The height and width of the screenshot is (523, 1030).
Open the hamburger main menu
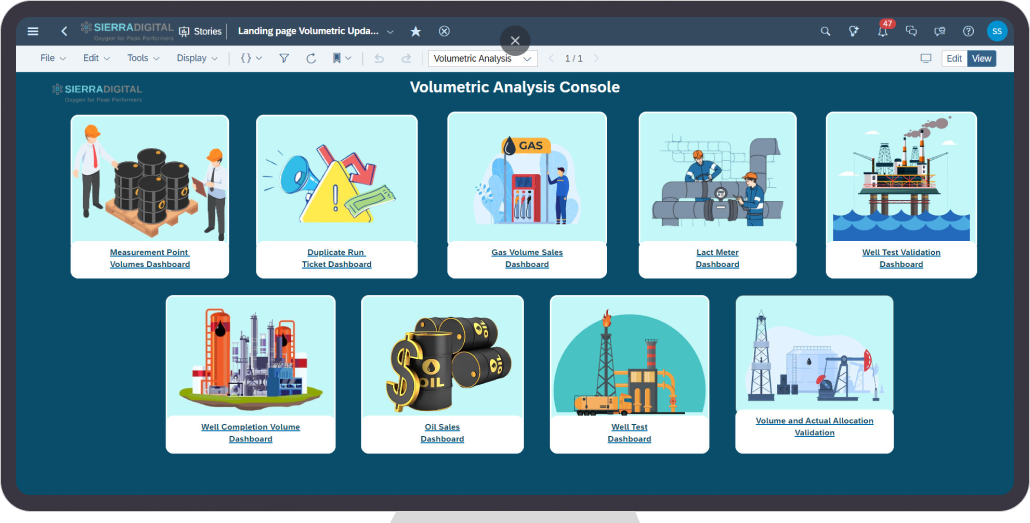(33, 31)
